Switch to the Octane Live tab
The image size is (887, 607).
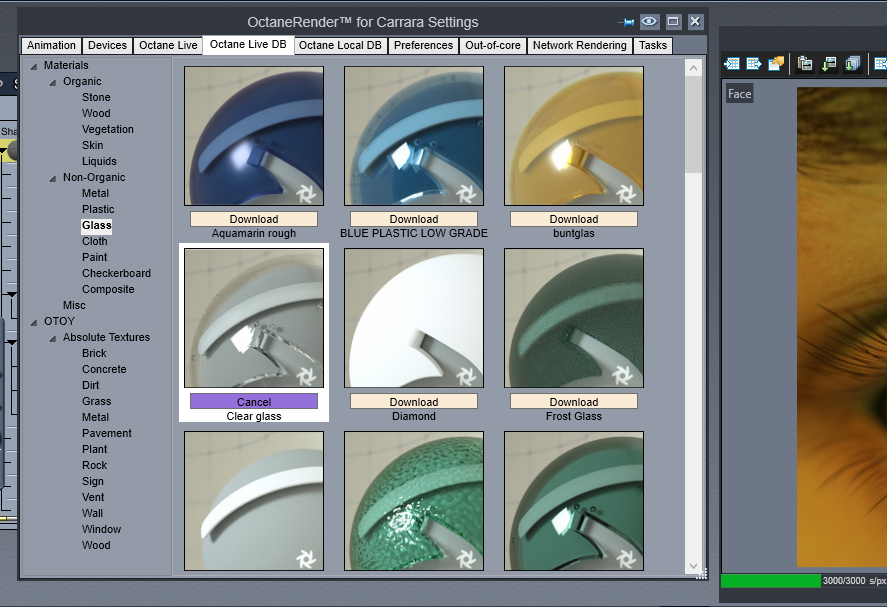168,45
